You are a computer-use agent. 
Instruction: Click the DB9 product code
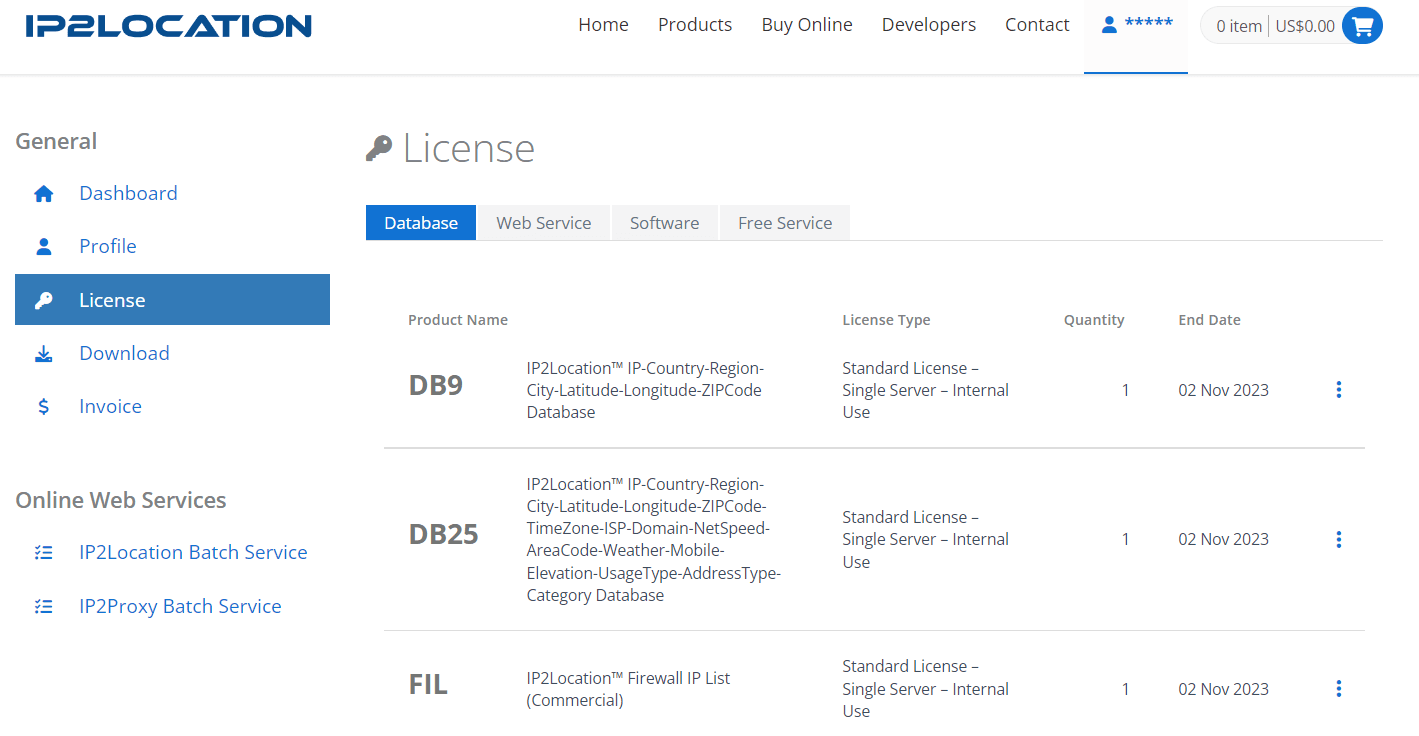[436, 386]
